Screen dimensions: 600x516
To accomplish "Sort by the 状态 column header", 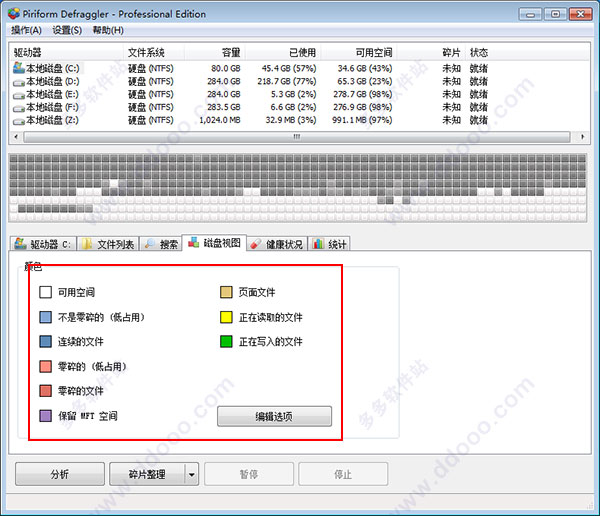I will (479, 52).
